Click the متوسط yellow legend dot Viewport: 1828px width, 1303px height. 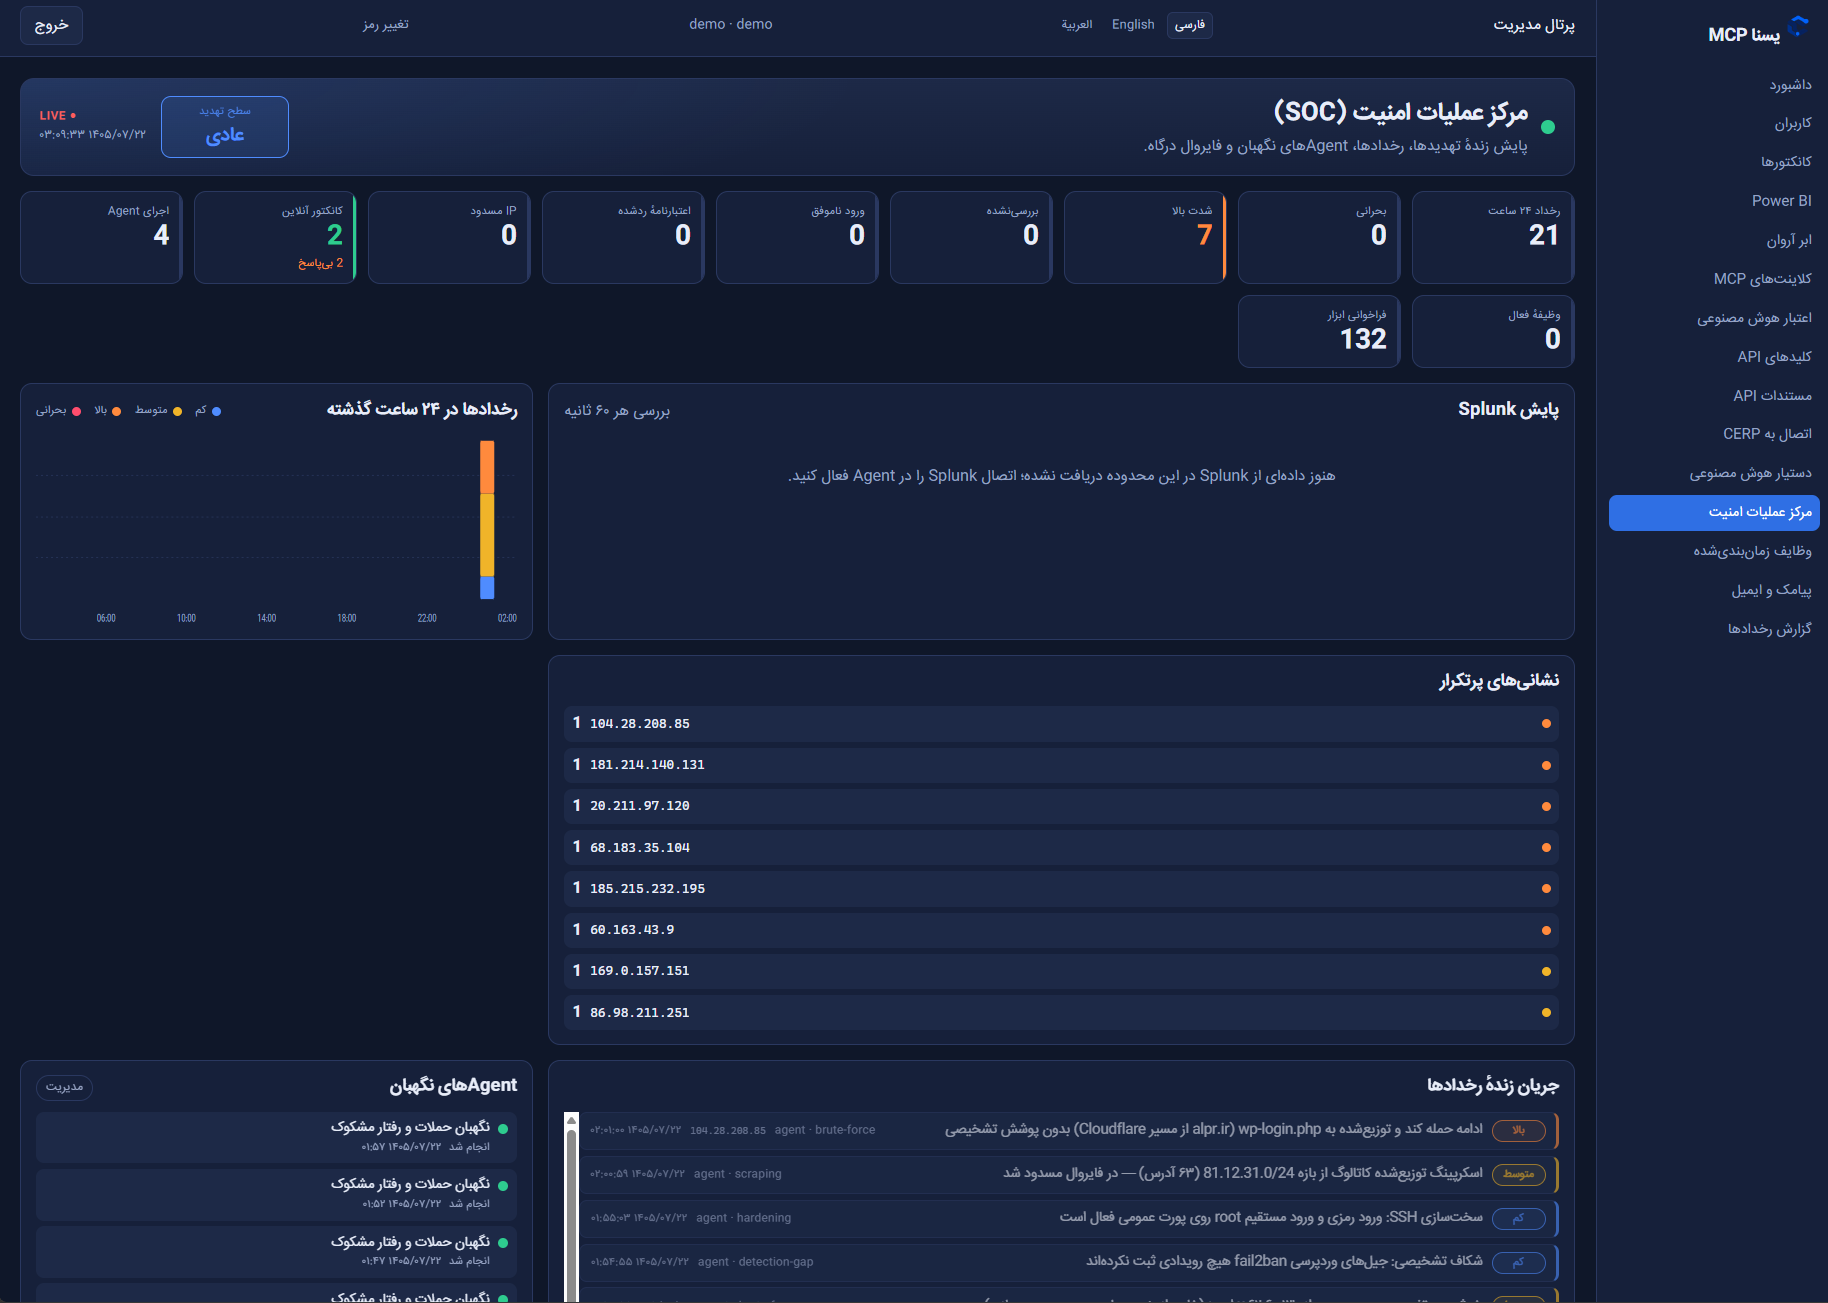[178, 411]
